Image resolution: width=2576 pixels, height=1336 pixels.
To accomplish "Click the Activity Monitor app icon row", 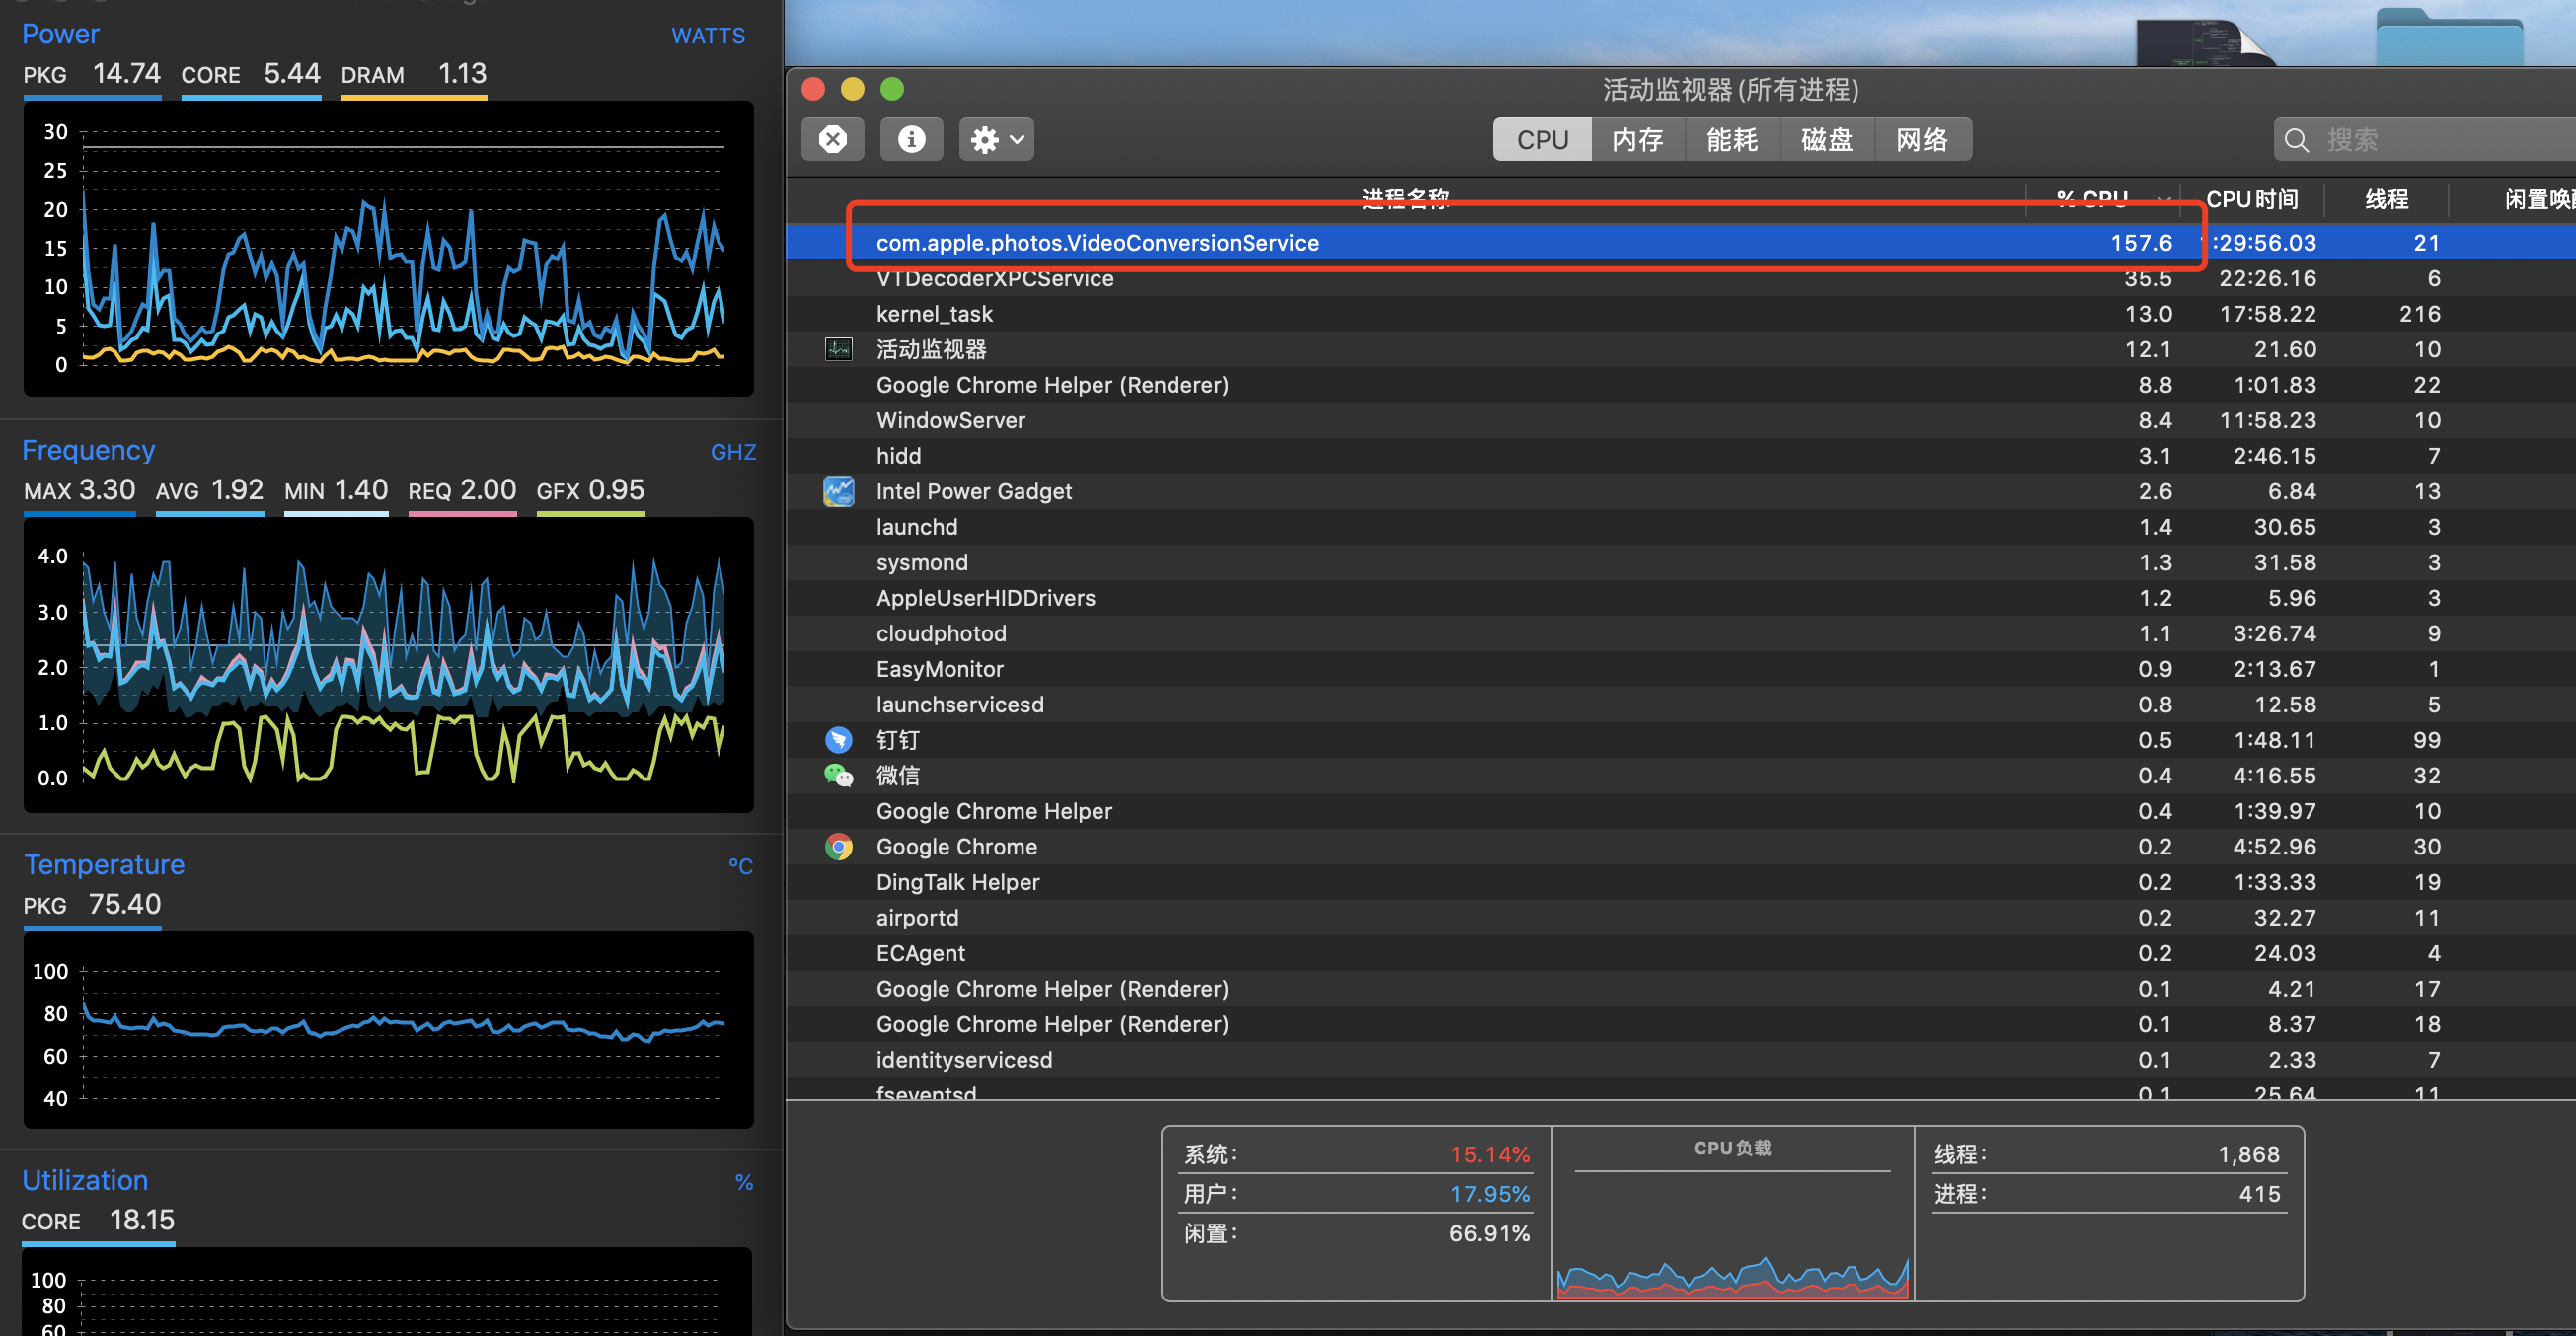I will pyautogui.click(x=838, y=349).
